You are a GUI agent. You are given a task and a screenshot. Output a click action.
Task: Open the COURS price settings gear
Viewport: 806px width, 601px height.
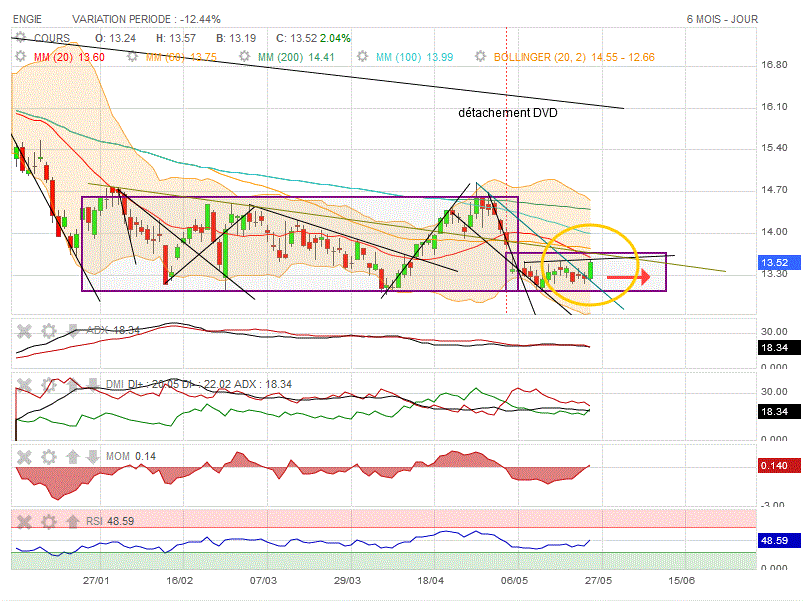[x=23, y=38]
